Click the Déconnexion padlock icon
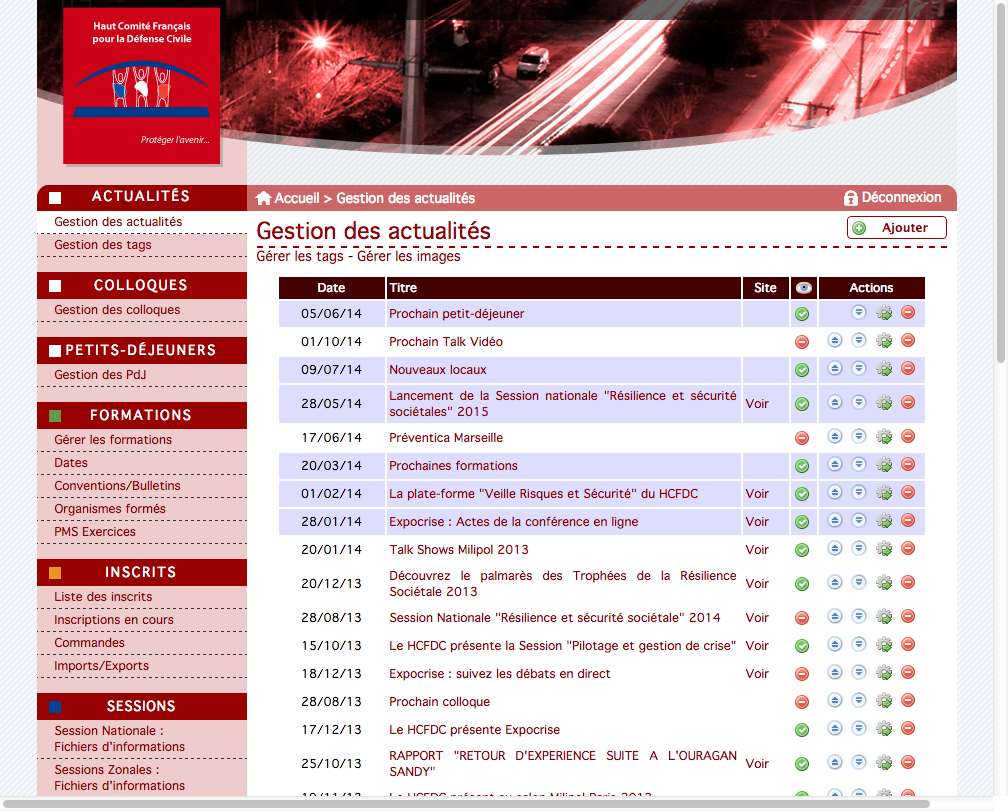 pos(850,198)
